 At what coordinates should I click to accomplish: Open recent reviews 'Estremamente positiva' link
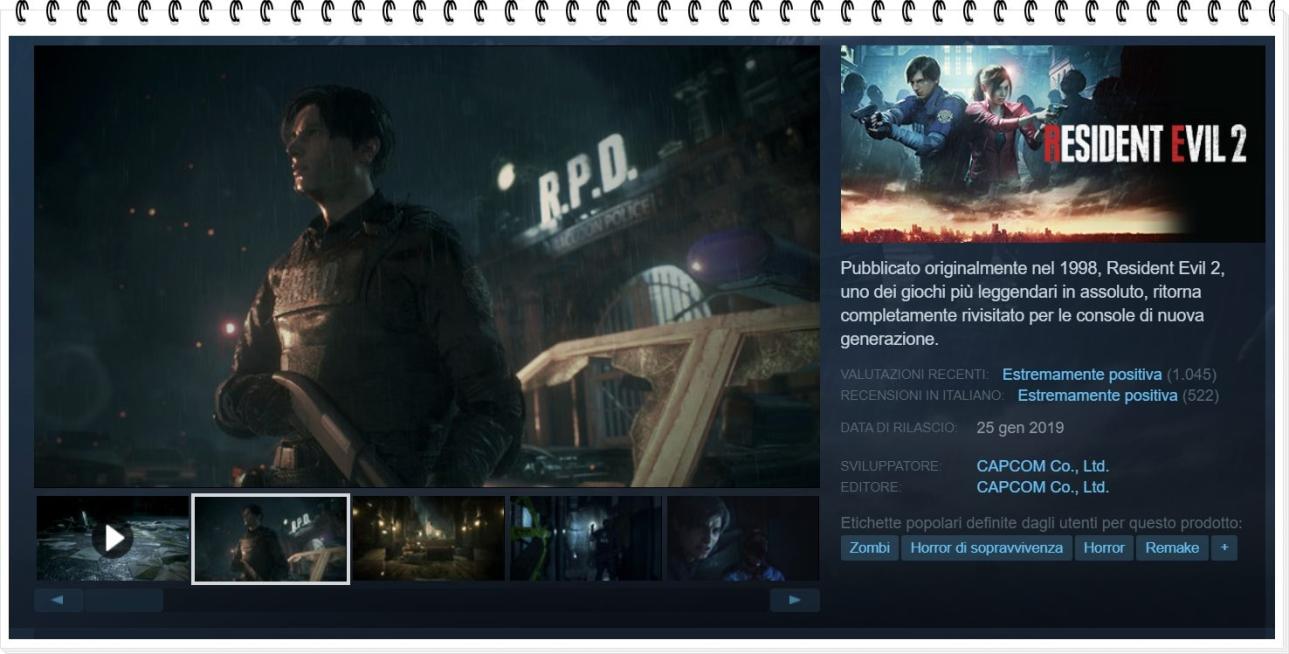click(x=1082, y=375)
